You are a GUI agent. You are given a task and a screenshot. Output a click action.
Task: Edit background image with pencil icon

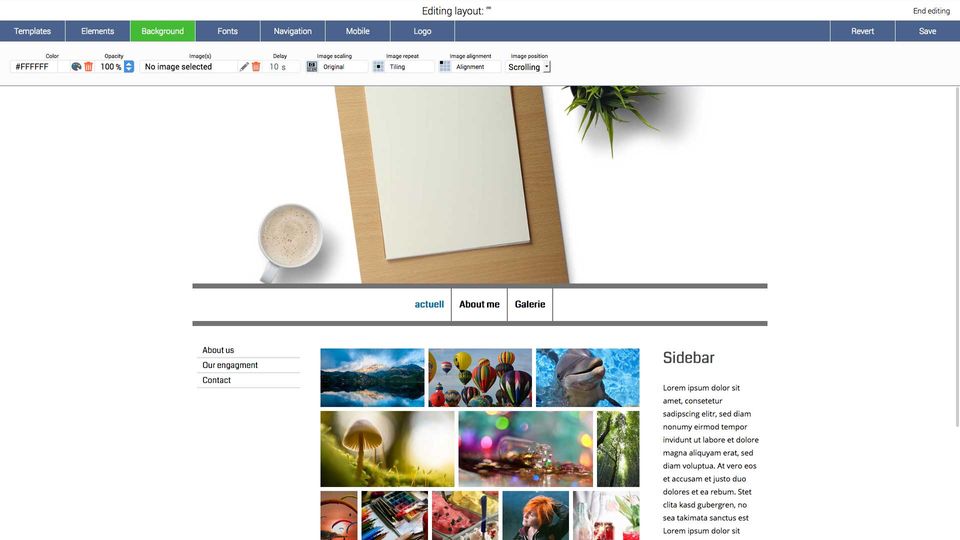click(244, 67)
